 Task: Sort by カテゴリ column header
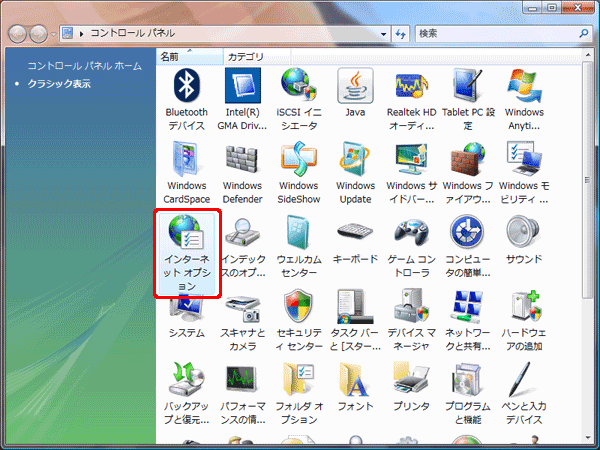257,57
